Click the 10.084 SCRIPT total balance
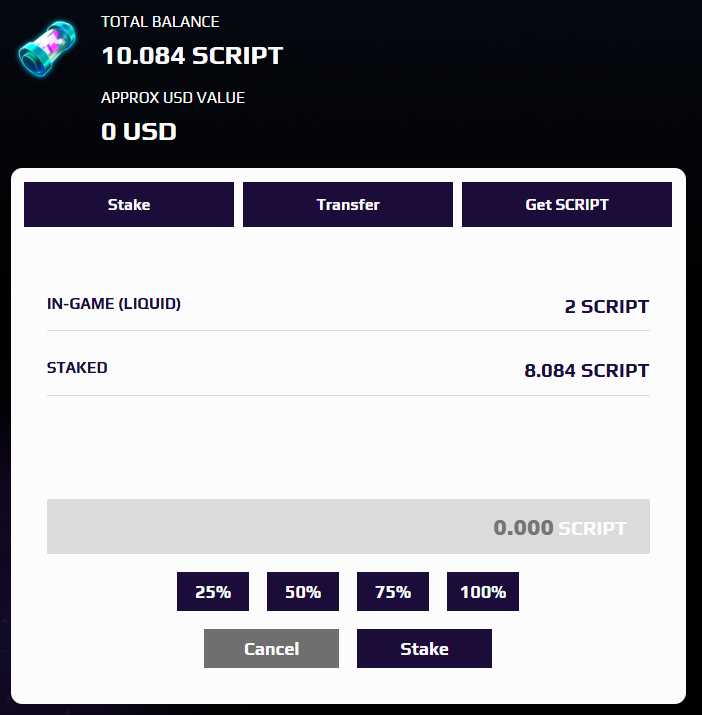Viewport: 702px width, 715px height. [x=192, y=56]
